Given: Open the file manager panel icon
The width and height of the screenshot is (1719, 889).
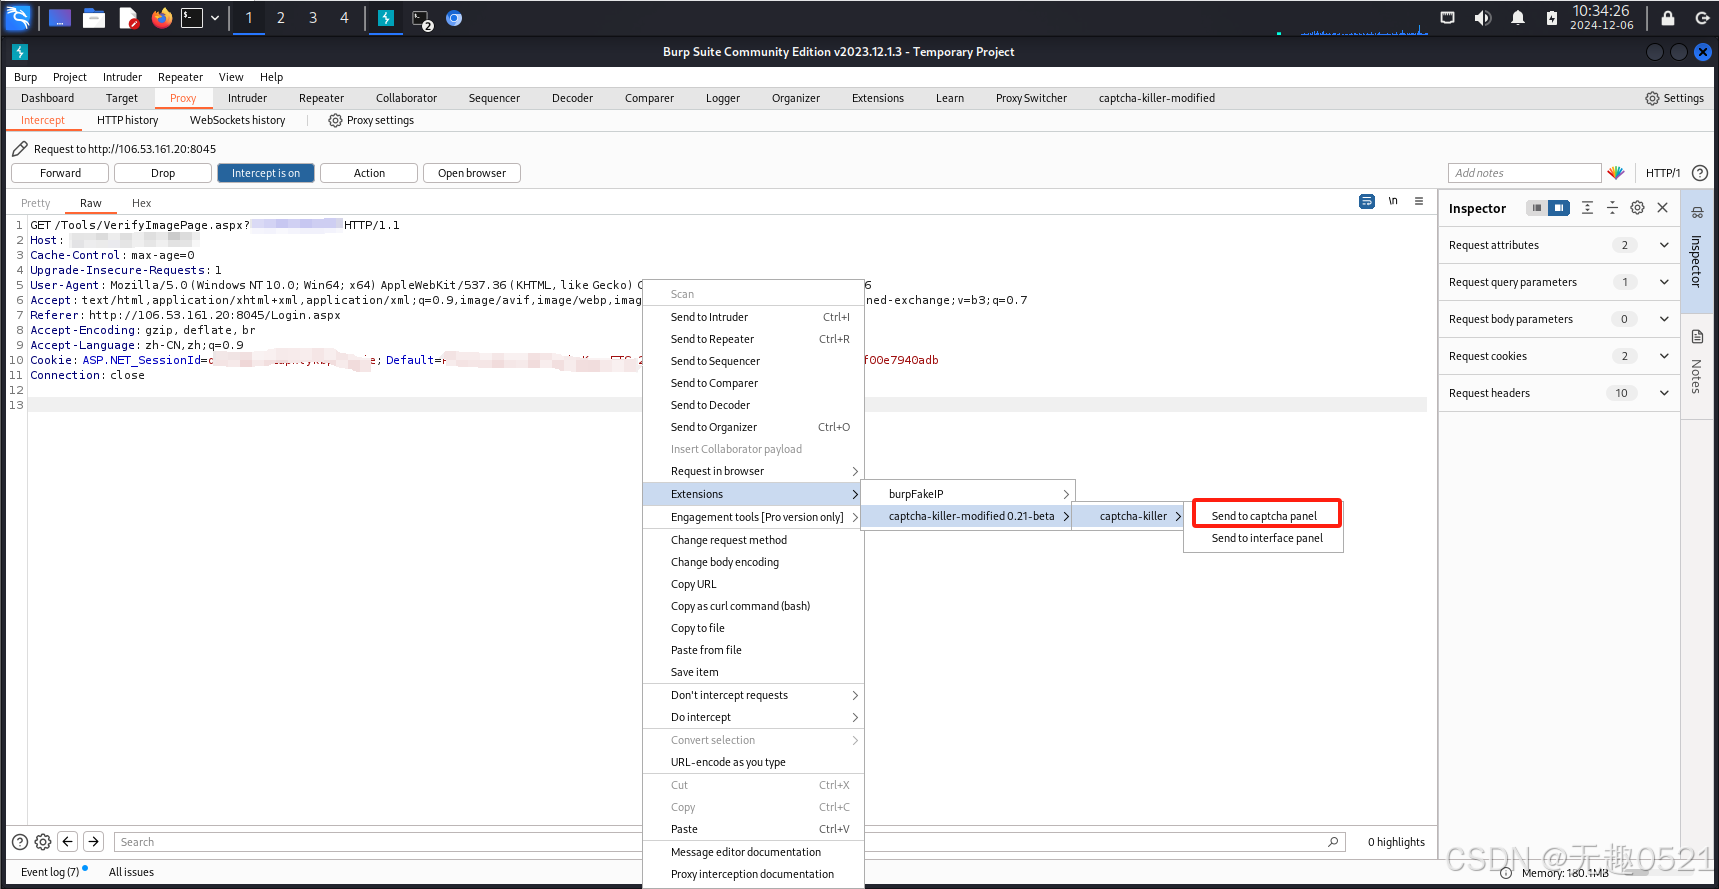Looking at the screenshot, I should [94, 18].
